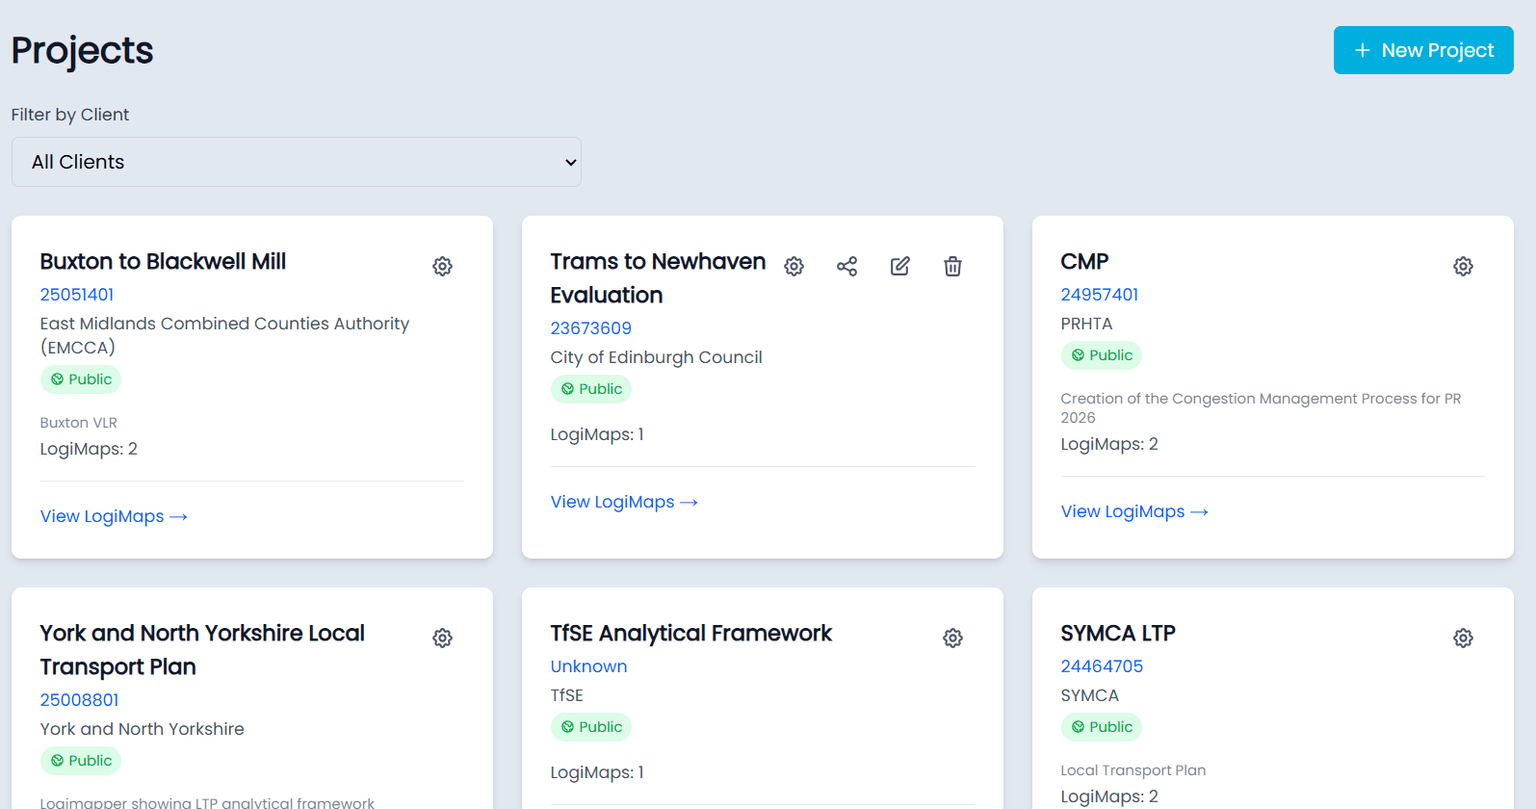Click the Public badge on the CMP card
The image size is (1536, 809).
click(x=1101, y=355)
